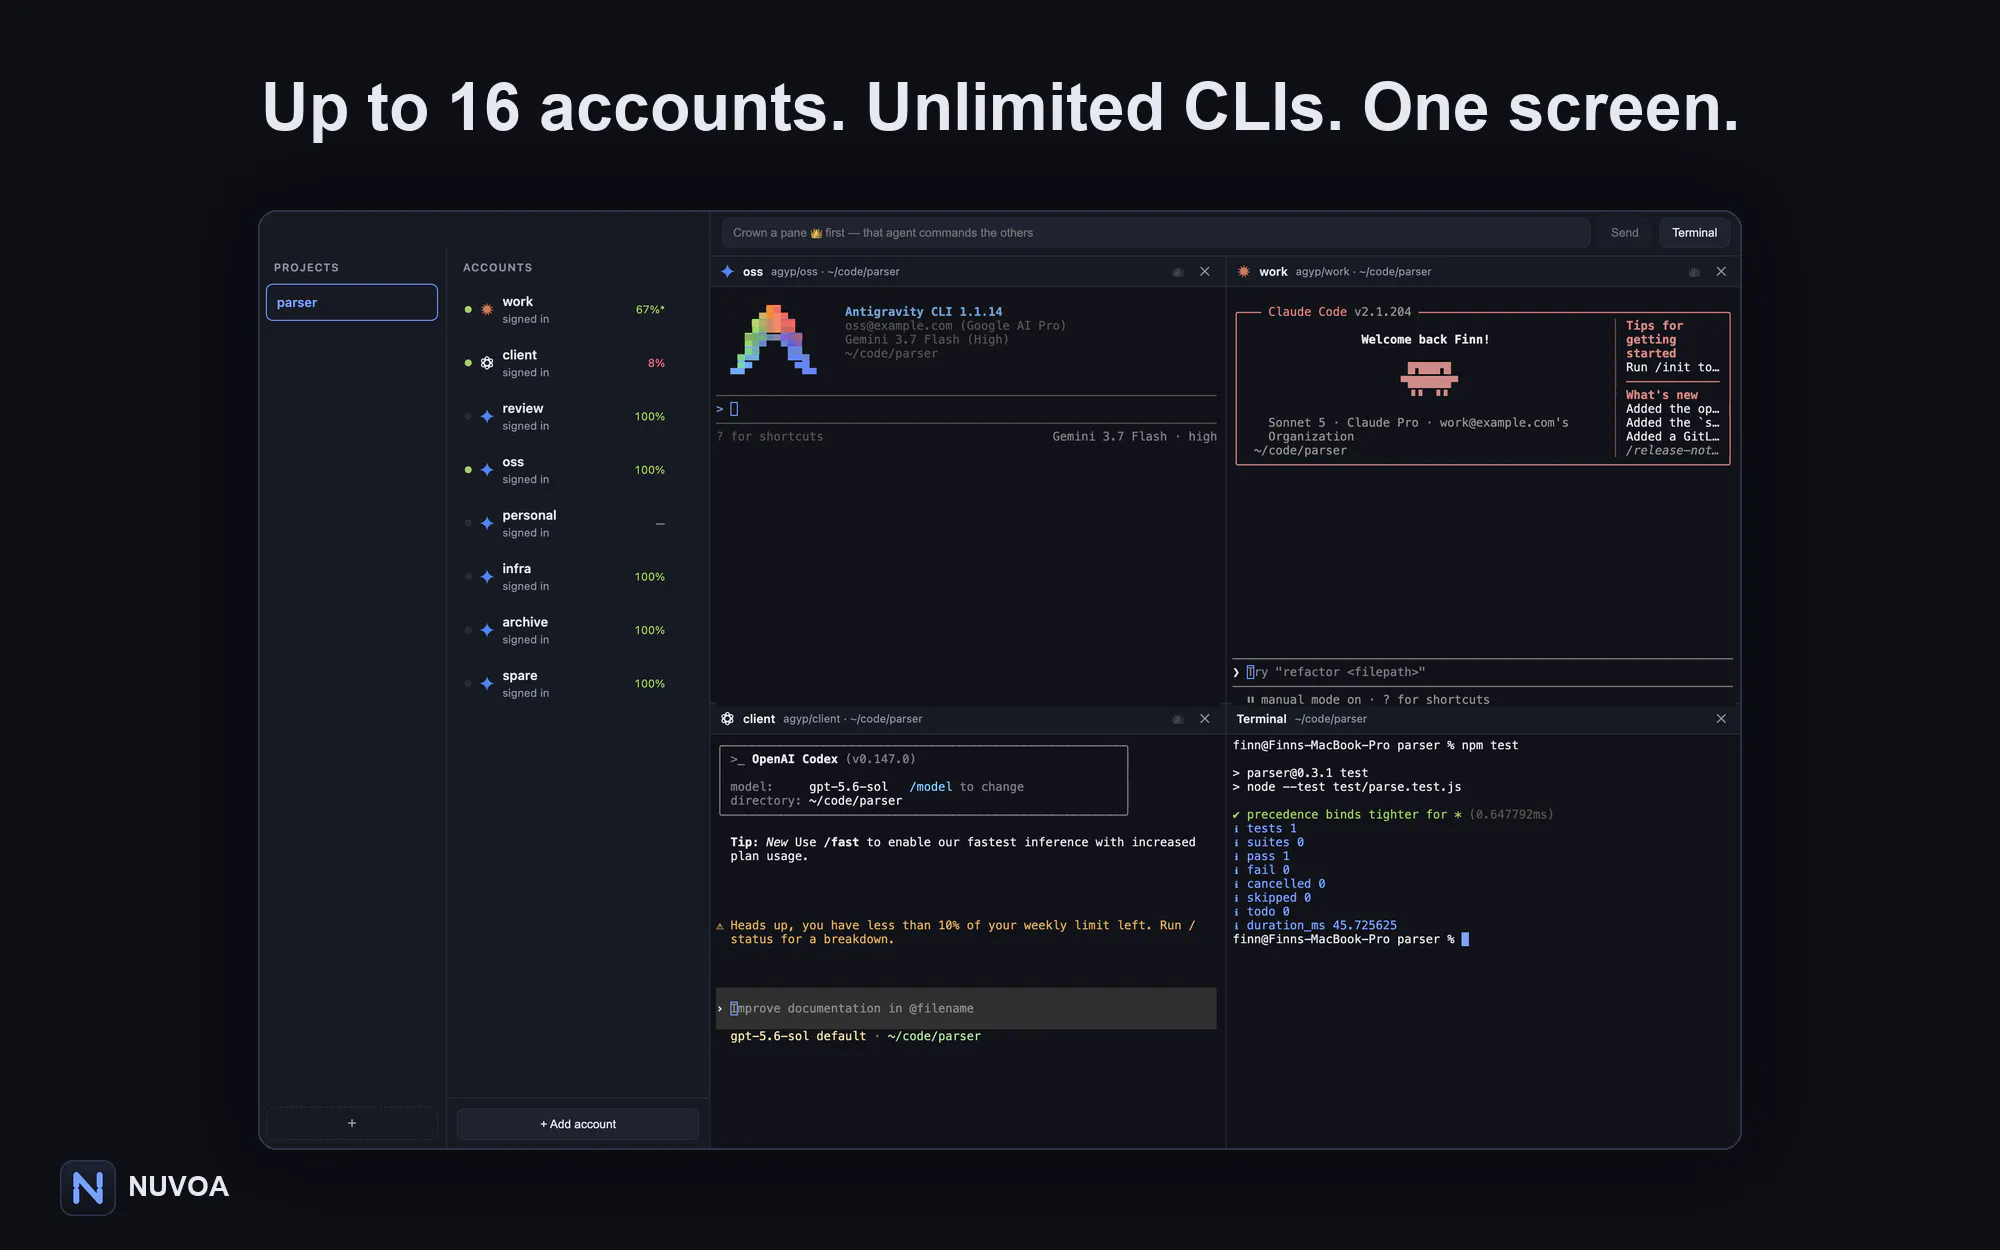Image resolution: width=2000 pixels, height=1250 pixels.
Task: Click the Gemini sparkle icon for oss account
Action: [x=487, y=470]
